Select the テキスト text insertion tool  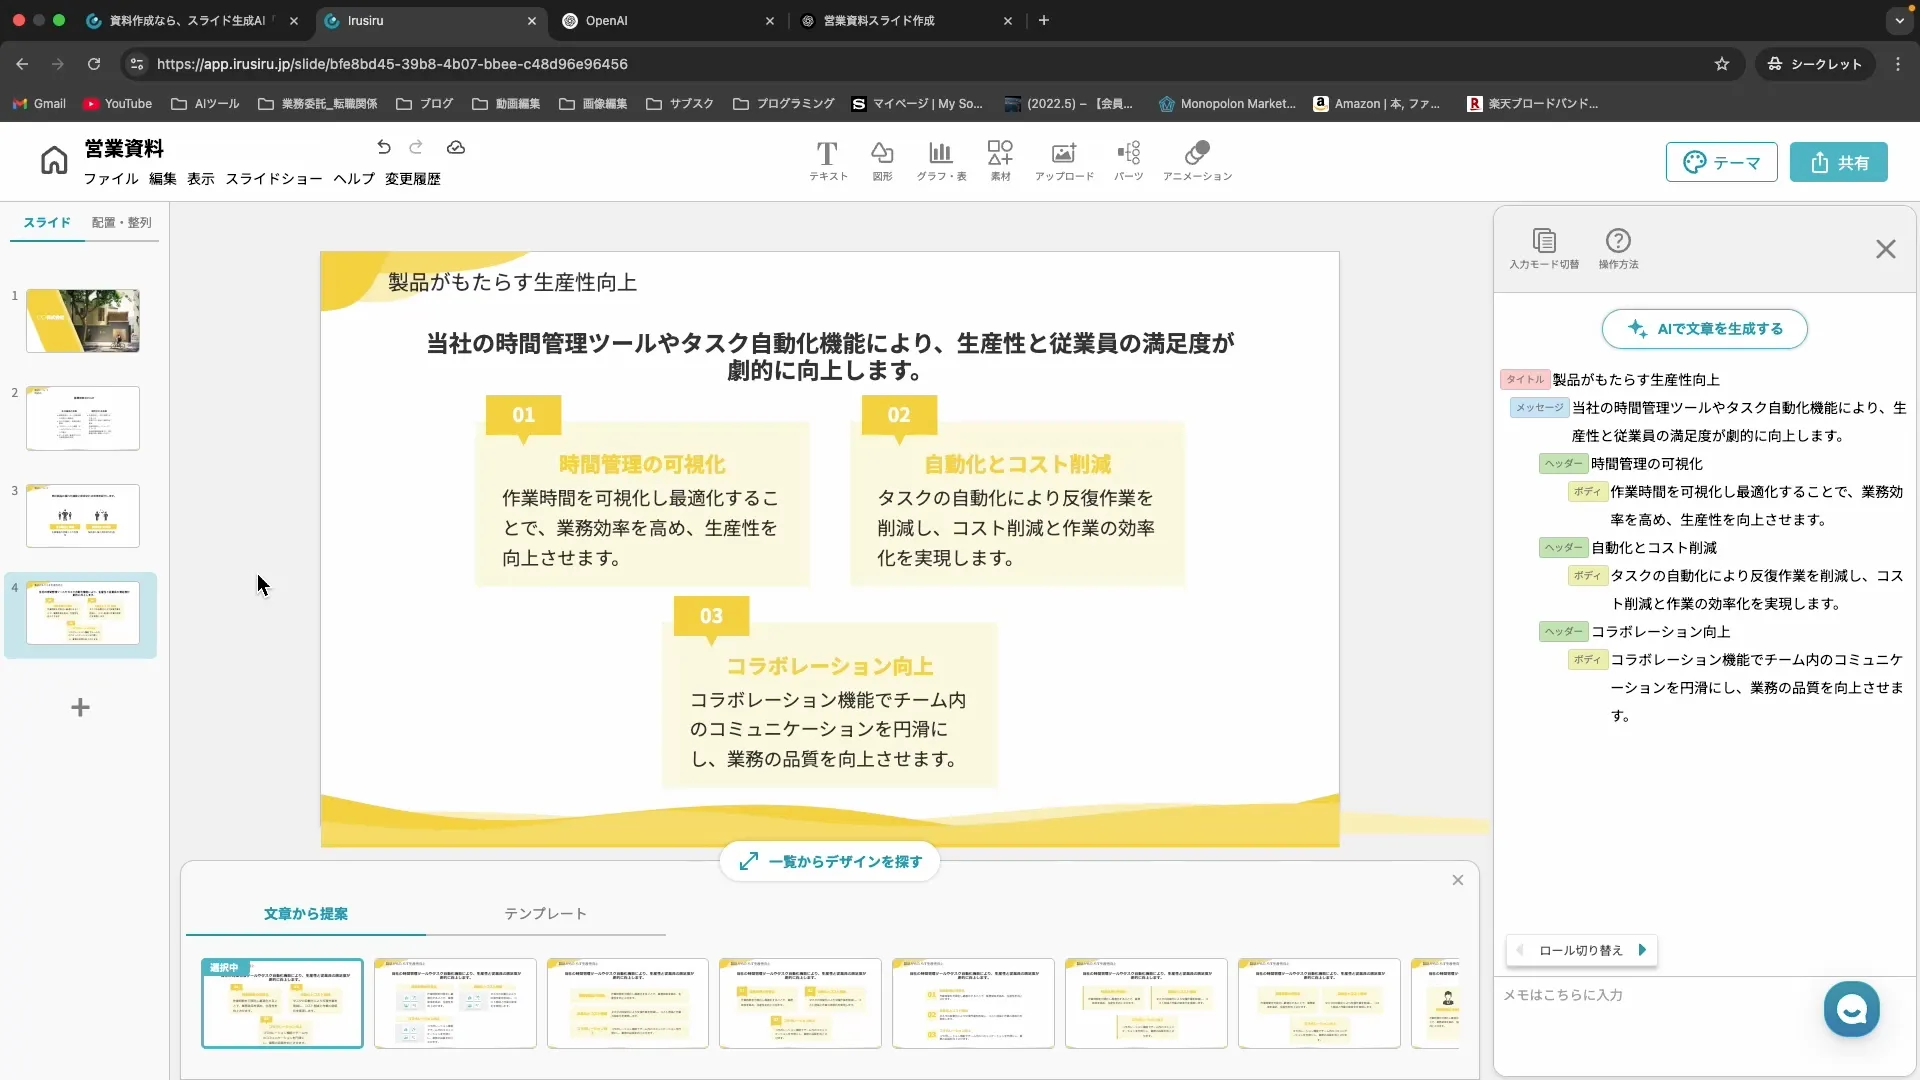[826, 160]
